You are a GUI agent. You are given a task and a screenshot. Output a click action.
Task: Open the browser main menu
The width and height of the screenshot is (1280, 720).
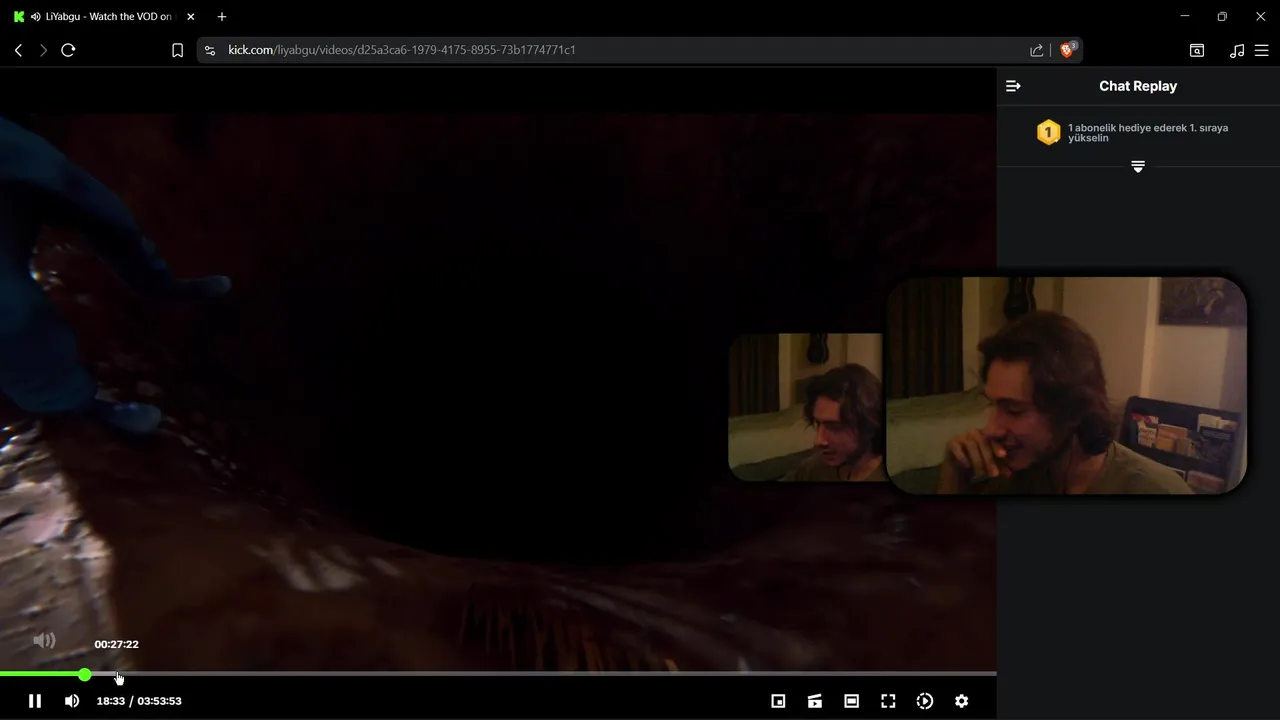[x=1261, y=50]
